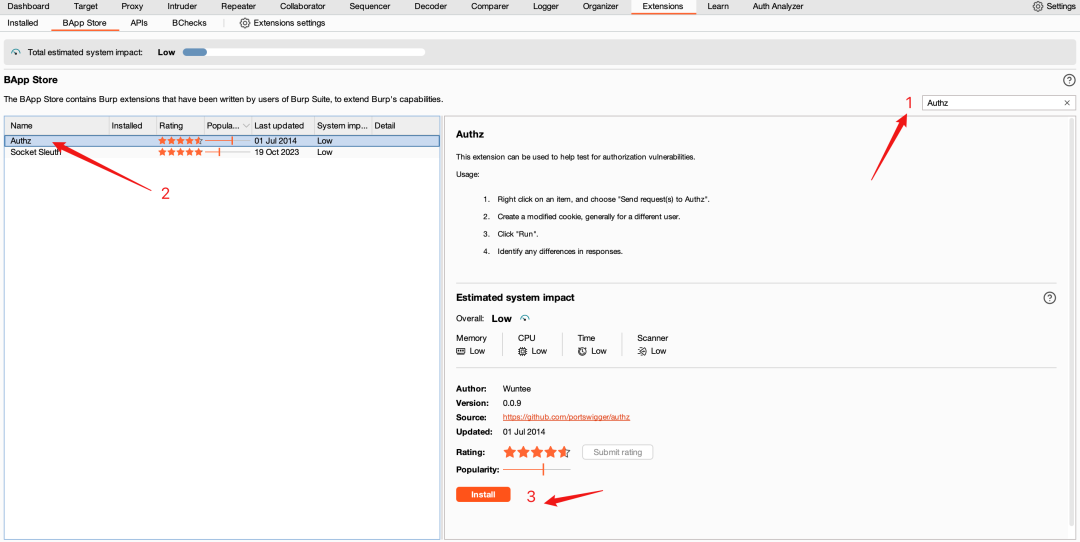Go to the Intruder tab

click(182, 6)
